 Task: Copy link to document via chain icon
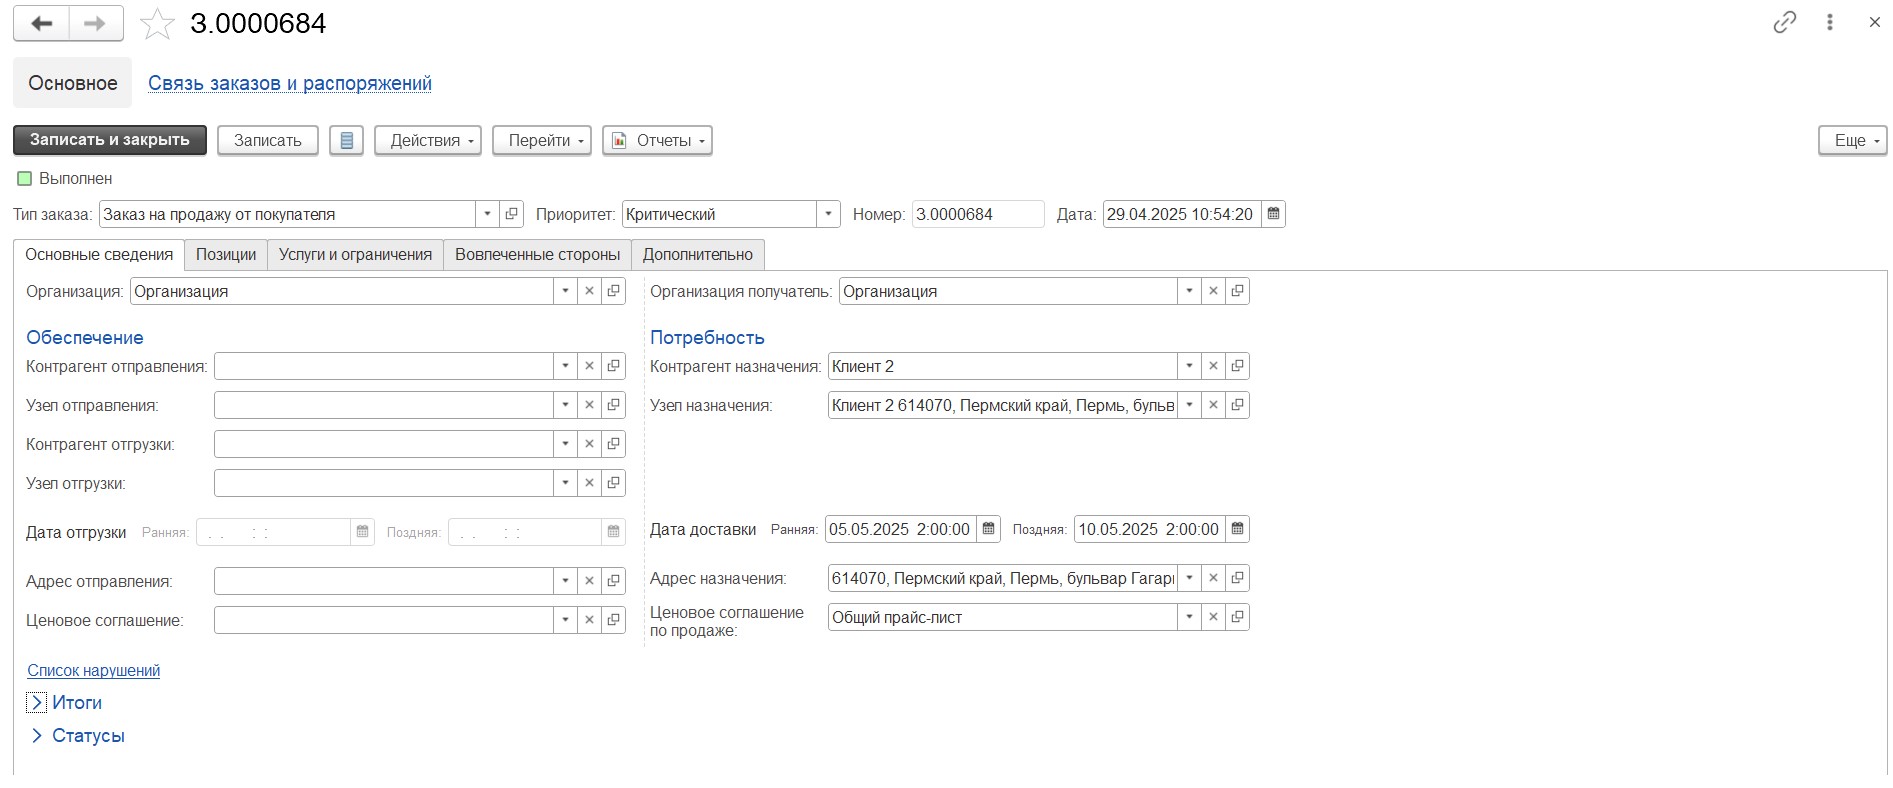(1784, 23)
